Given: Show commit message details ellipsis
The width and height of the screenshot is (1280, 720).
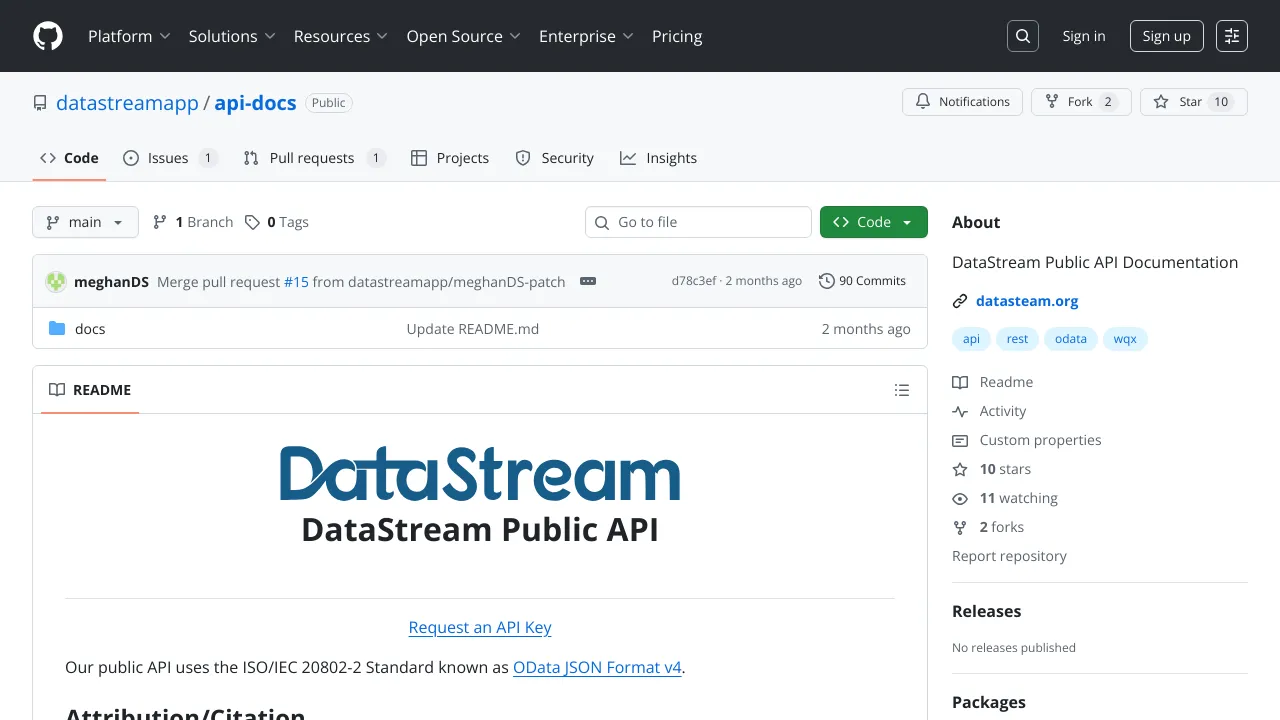Looking at the screenshot, I should click(588, 281).
